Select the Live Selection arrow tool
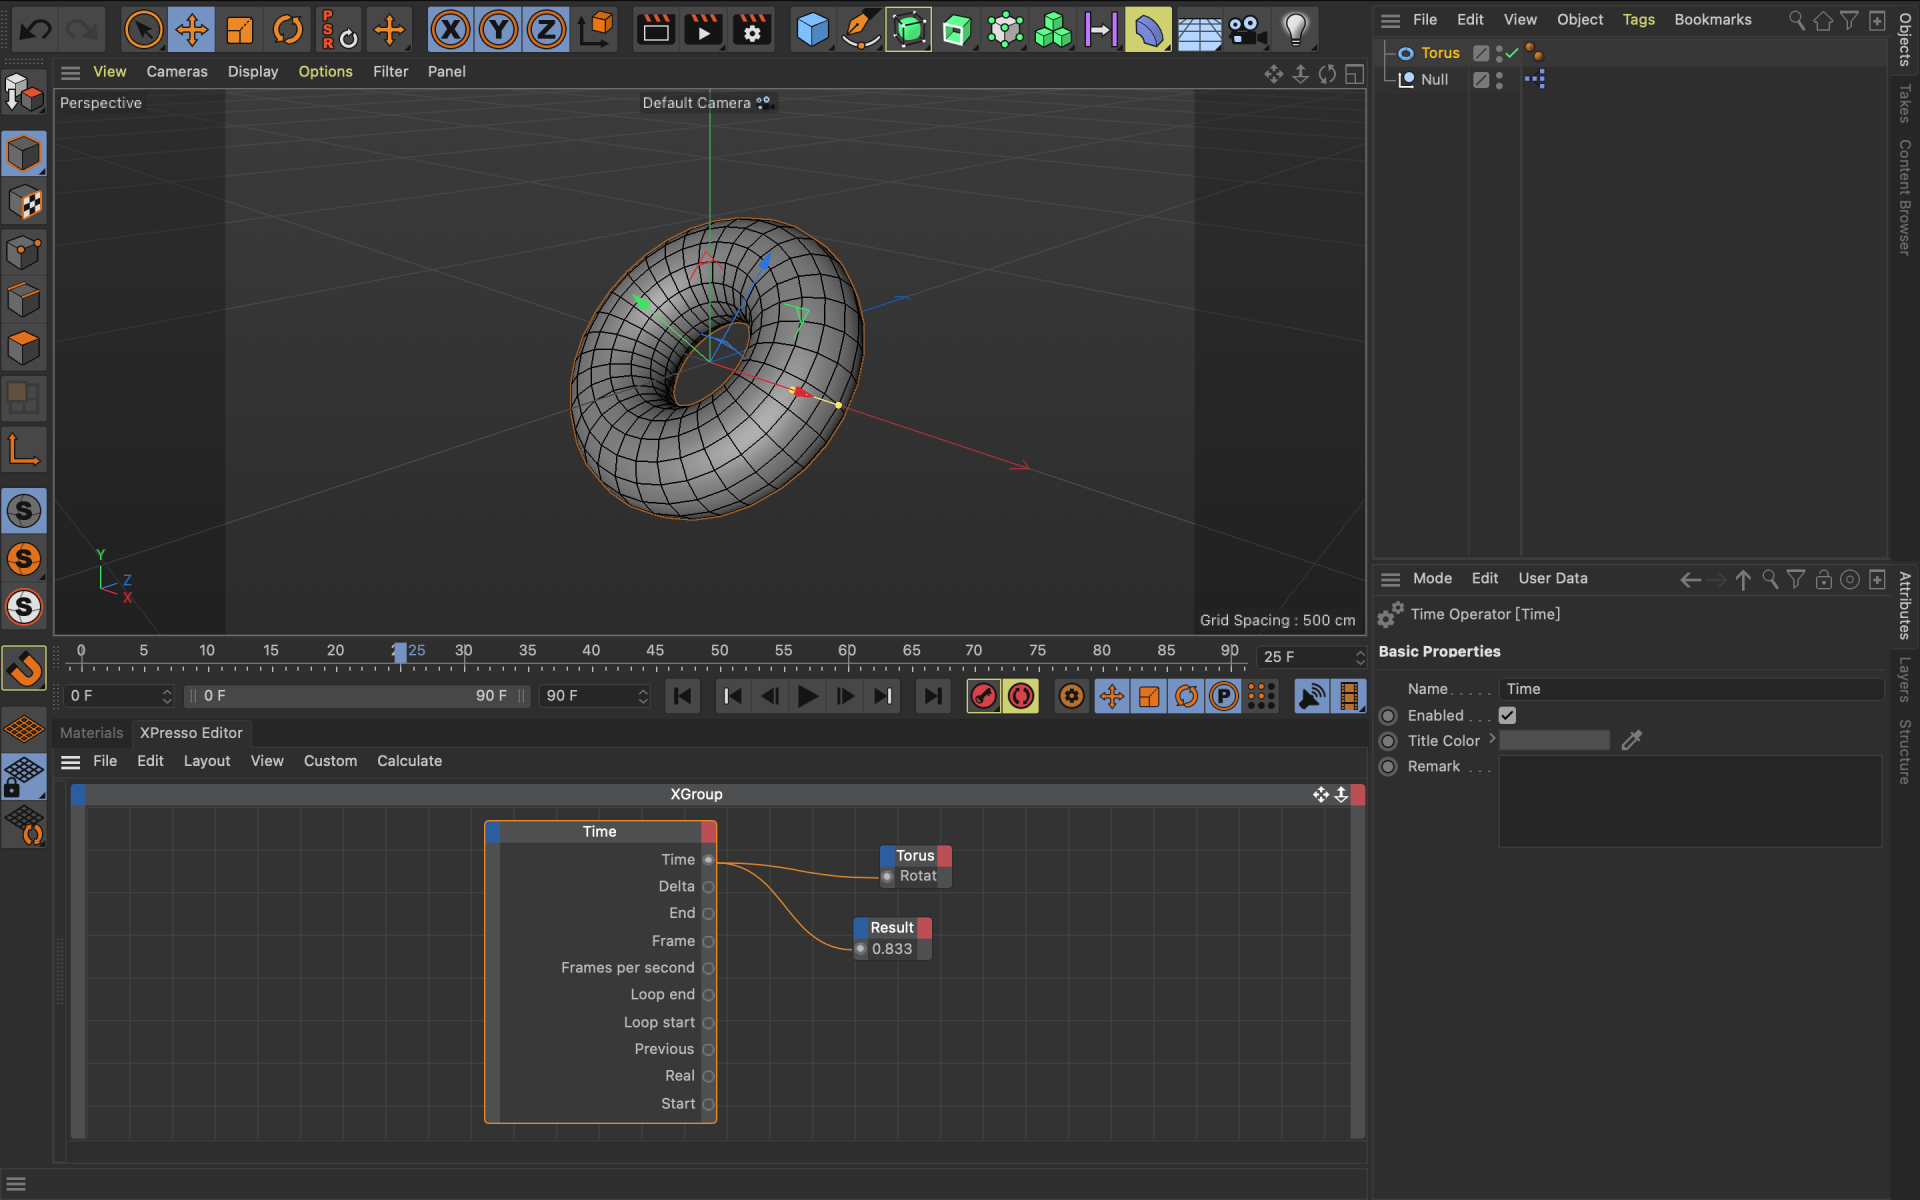This screenshot has height=1200, width=1920. tap(143, 30)
